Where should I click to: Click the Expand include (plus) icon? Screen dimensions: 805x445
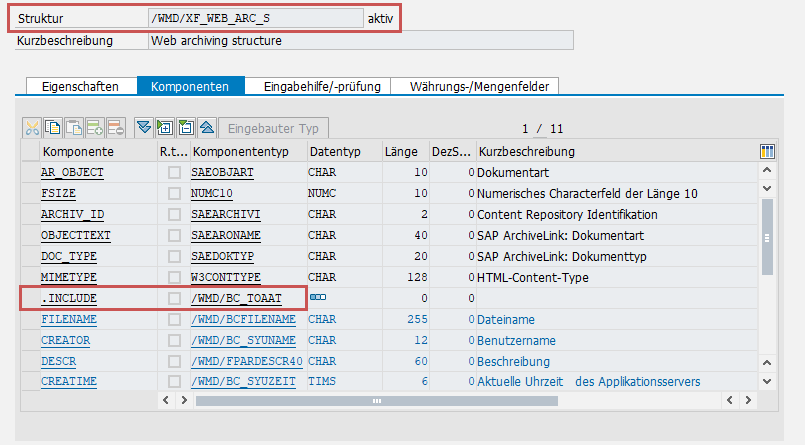point(165,128)
